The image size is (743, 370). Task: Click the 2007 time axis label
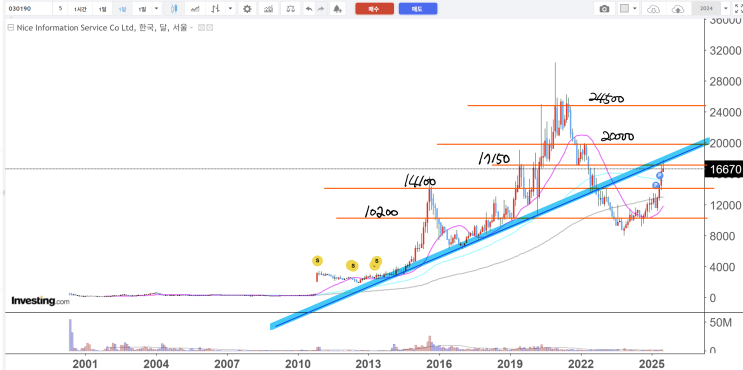227,364
